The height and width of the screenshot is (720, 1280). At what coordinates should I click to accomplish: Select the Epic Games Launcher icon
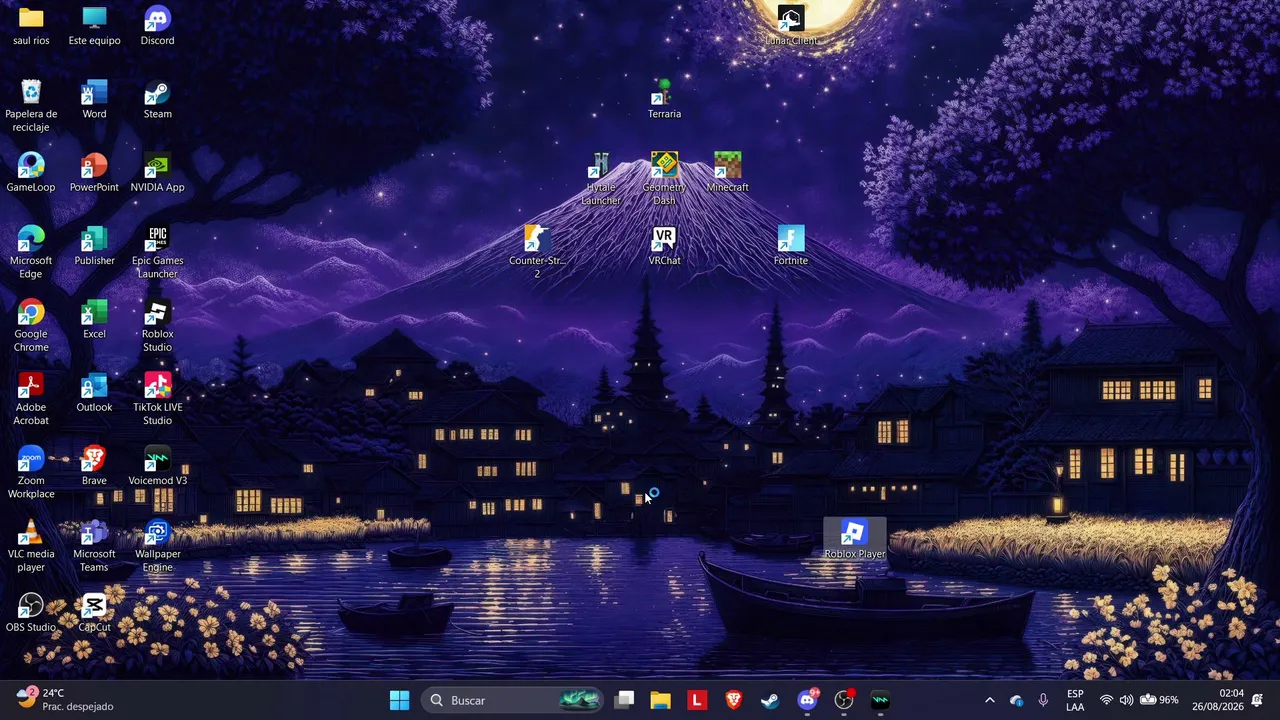click(157, 252)
